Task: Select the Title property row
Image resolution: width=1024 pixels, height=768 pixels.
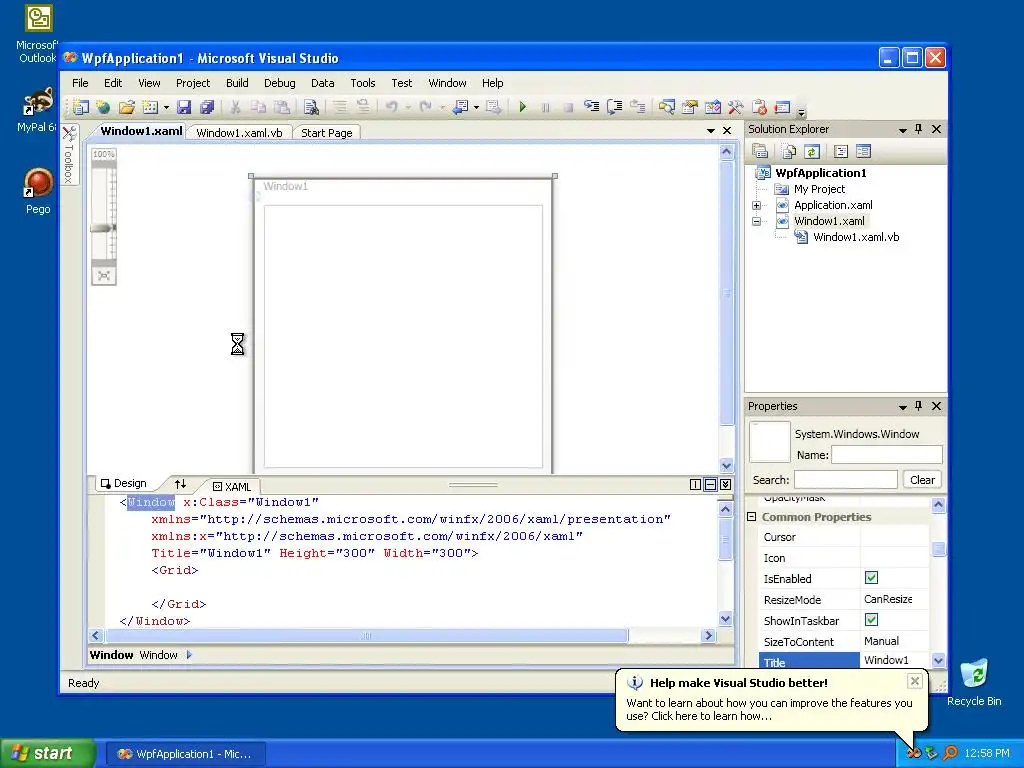Action: (843, 660)
